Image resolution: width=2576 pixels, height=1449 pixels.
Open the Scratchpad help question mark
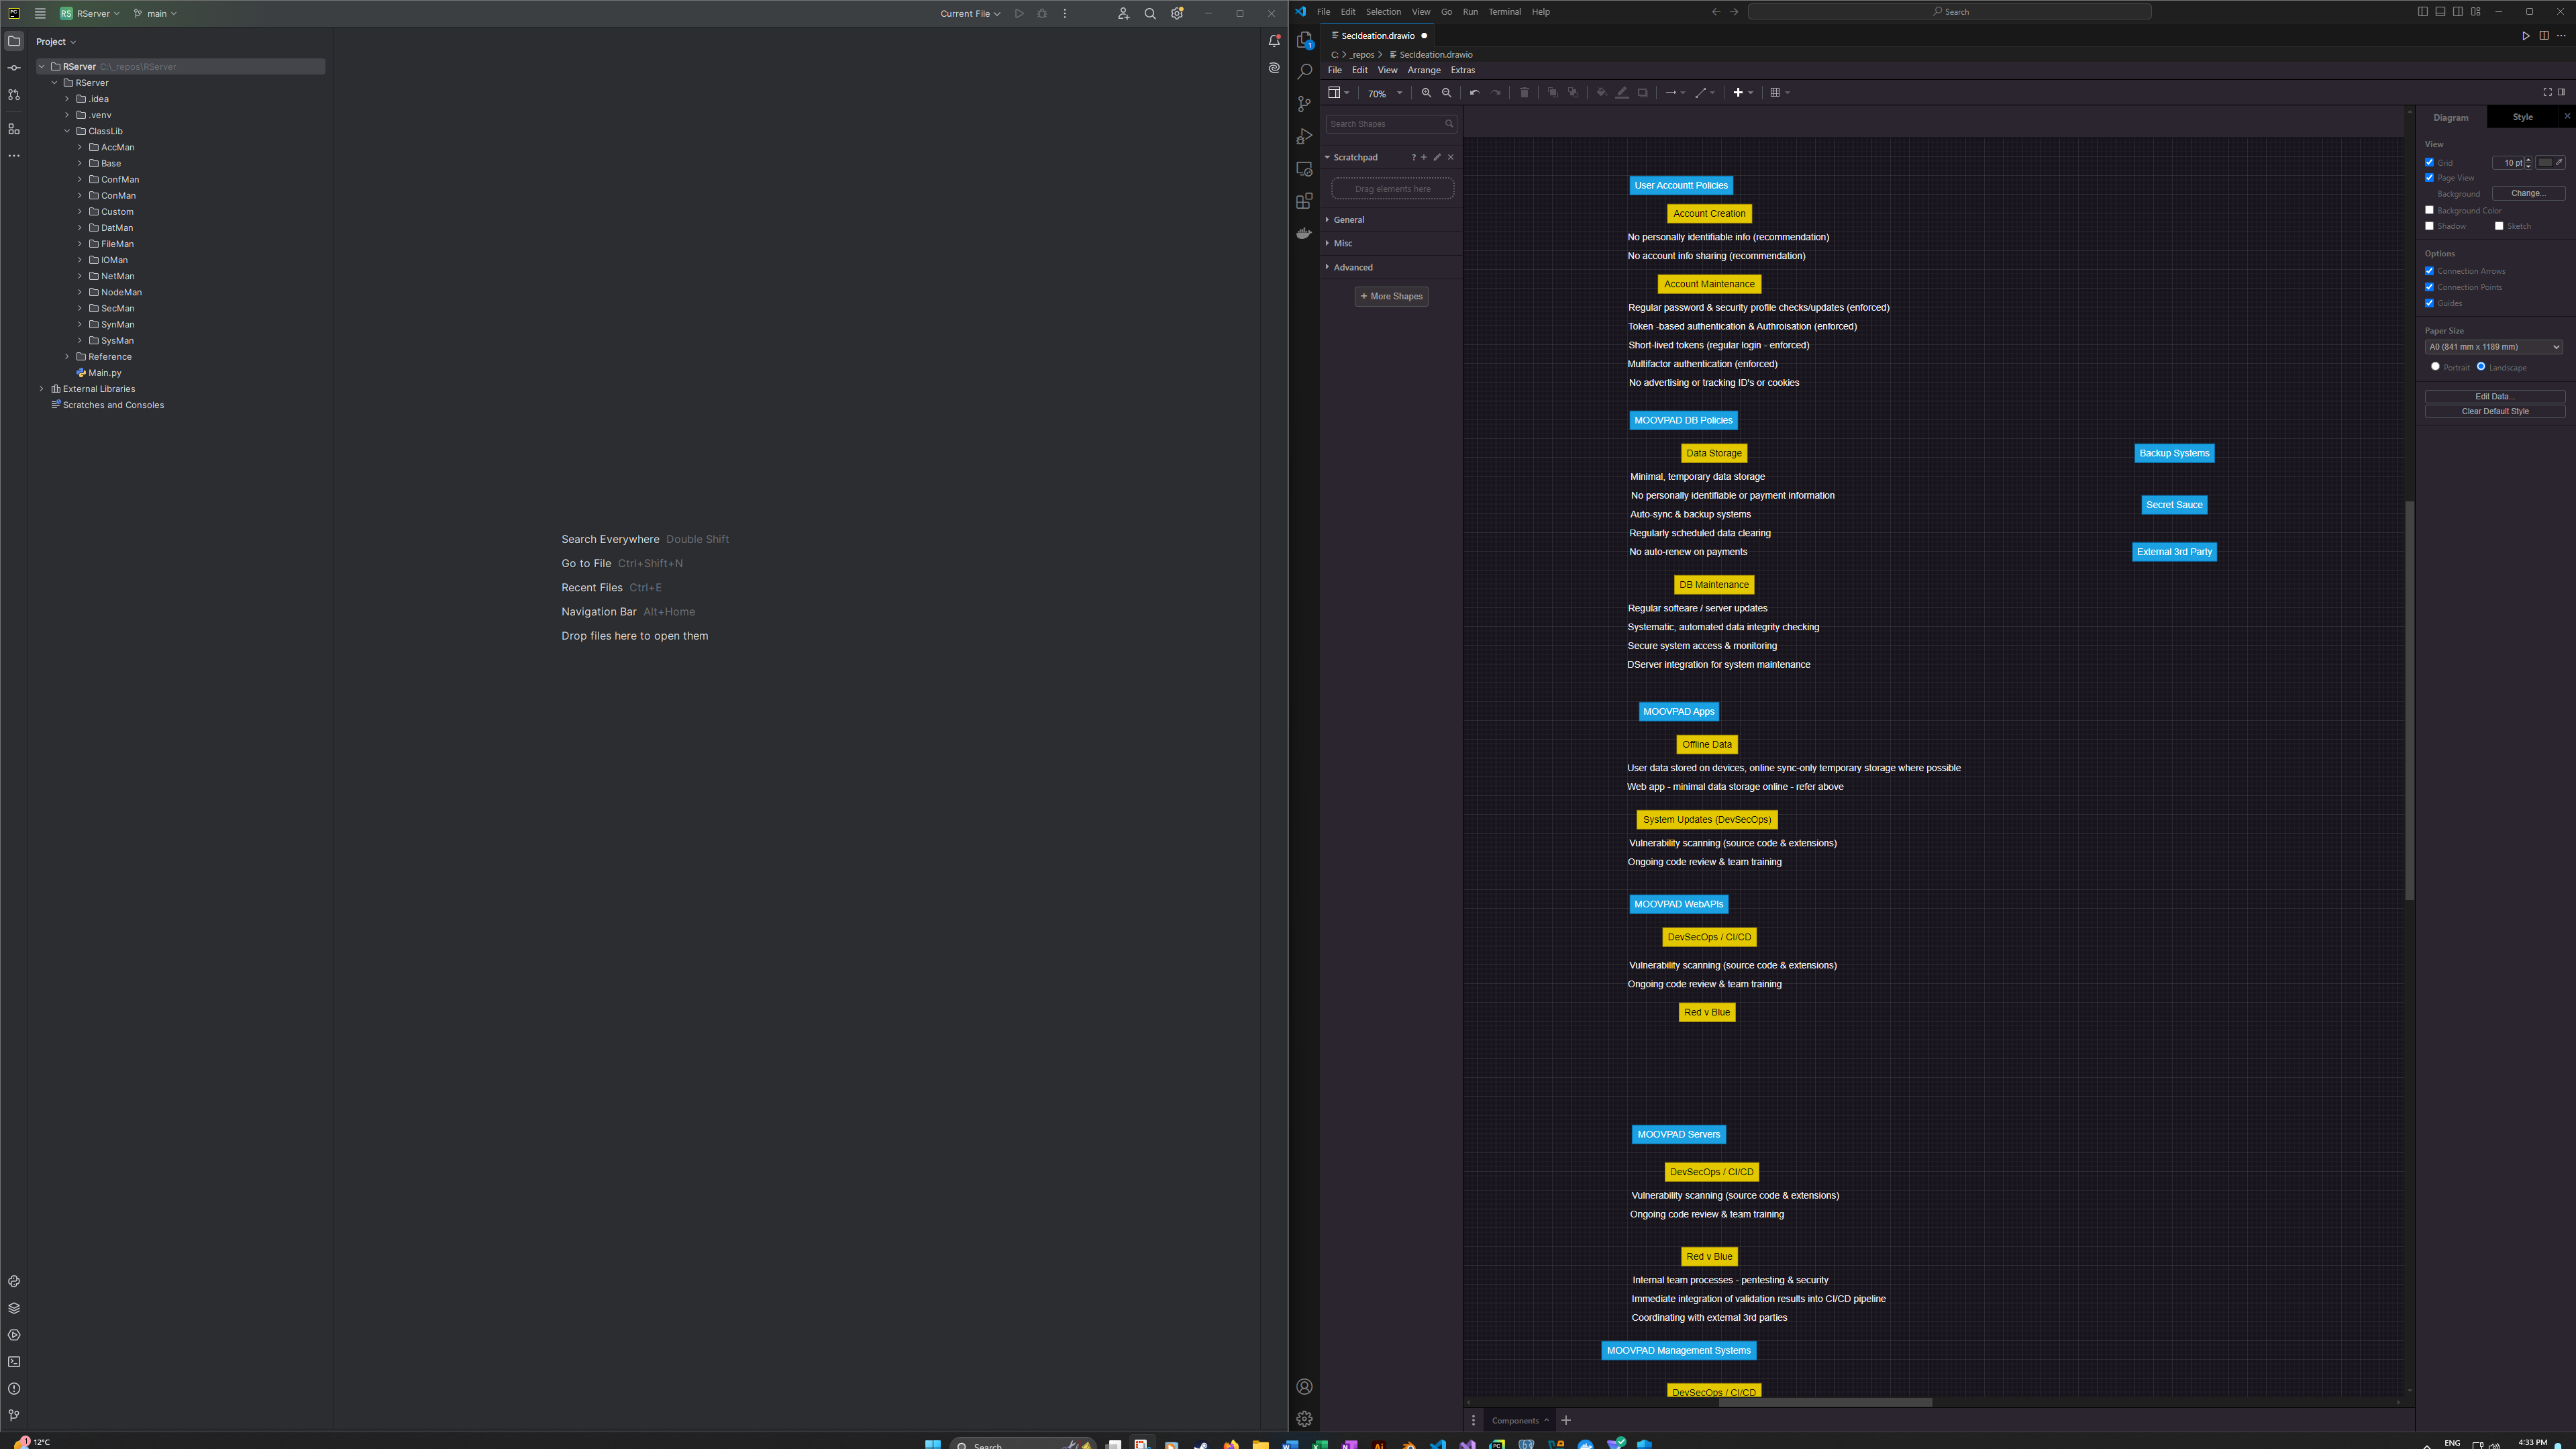(x=1413, y=157)
